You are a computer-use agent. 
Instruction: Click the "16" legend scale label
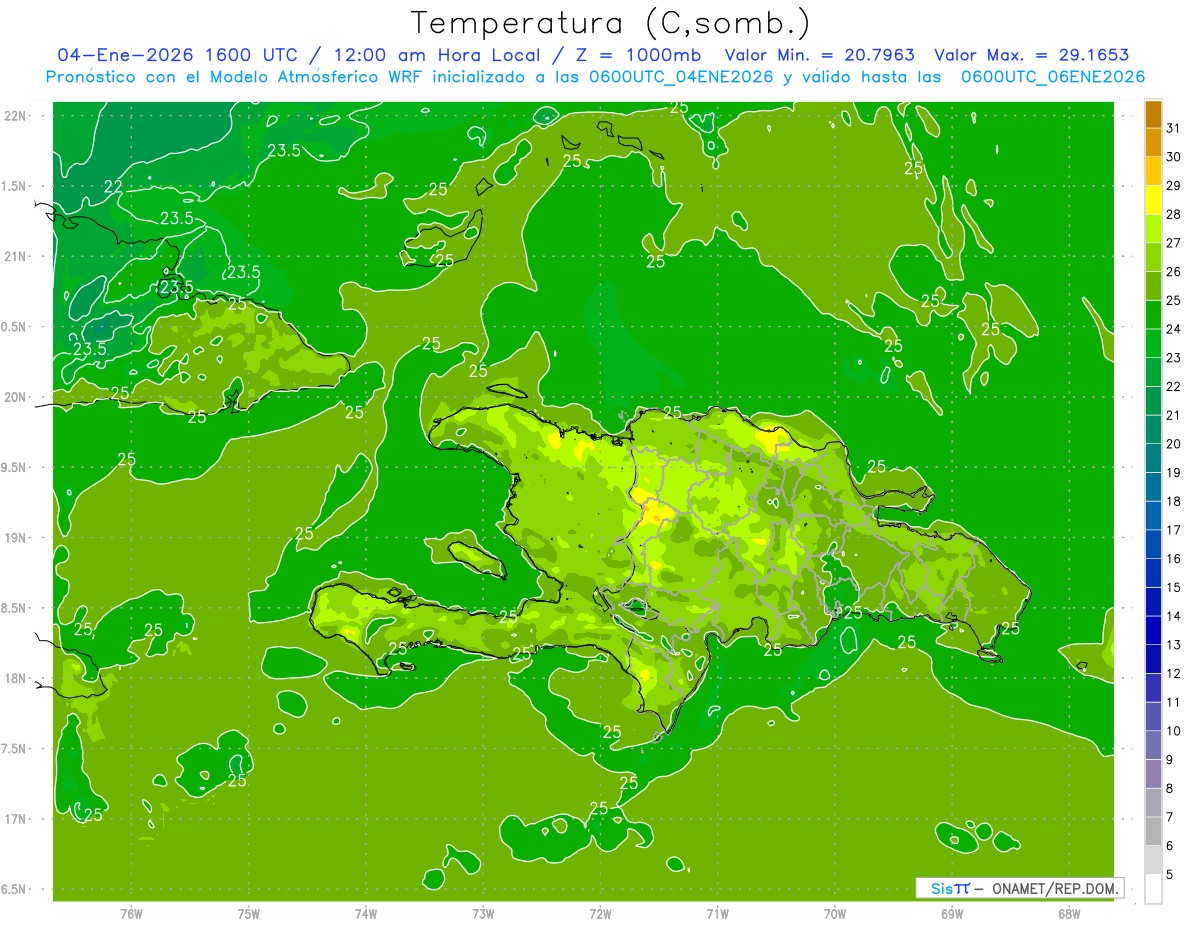point(1174,559)
